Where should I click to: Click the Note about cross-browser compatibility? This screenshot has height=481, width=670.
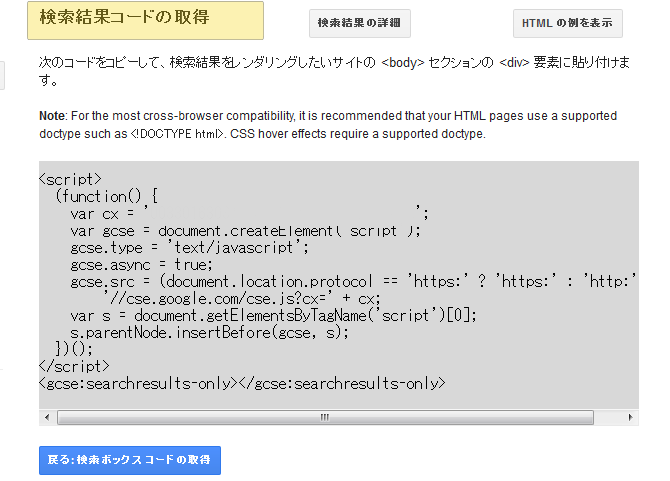coord(328,125)
